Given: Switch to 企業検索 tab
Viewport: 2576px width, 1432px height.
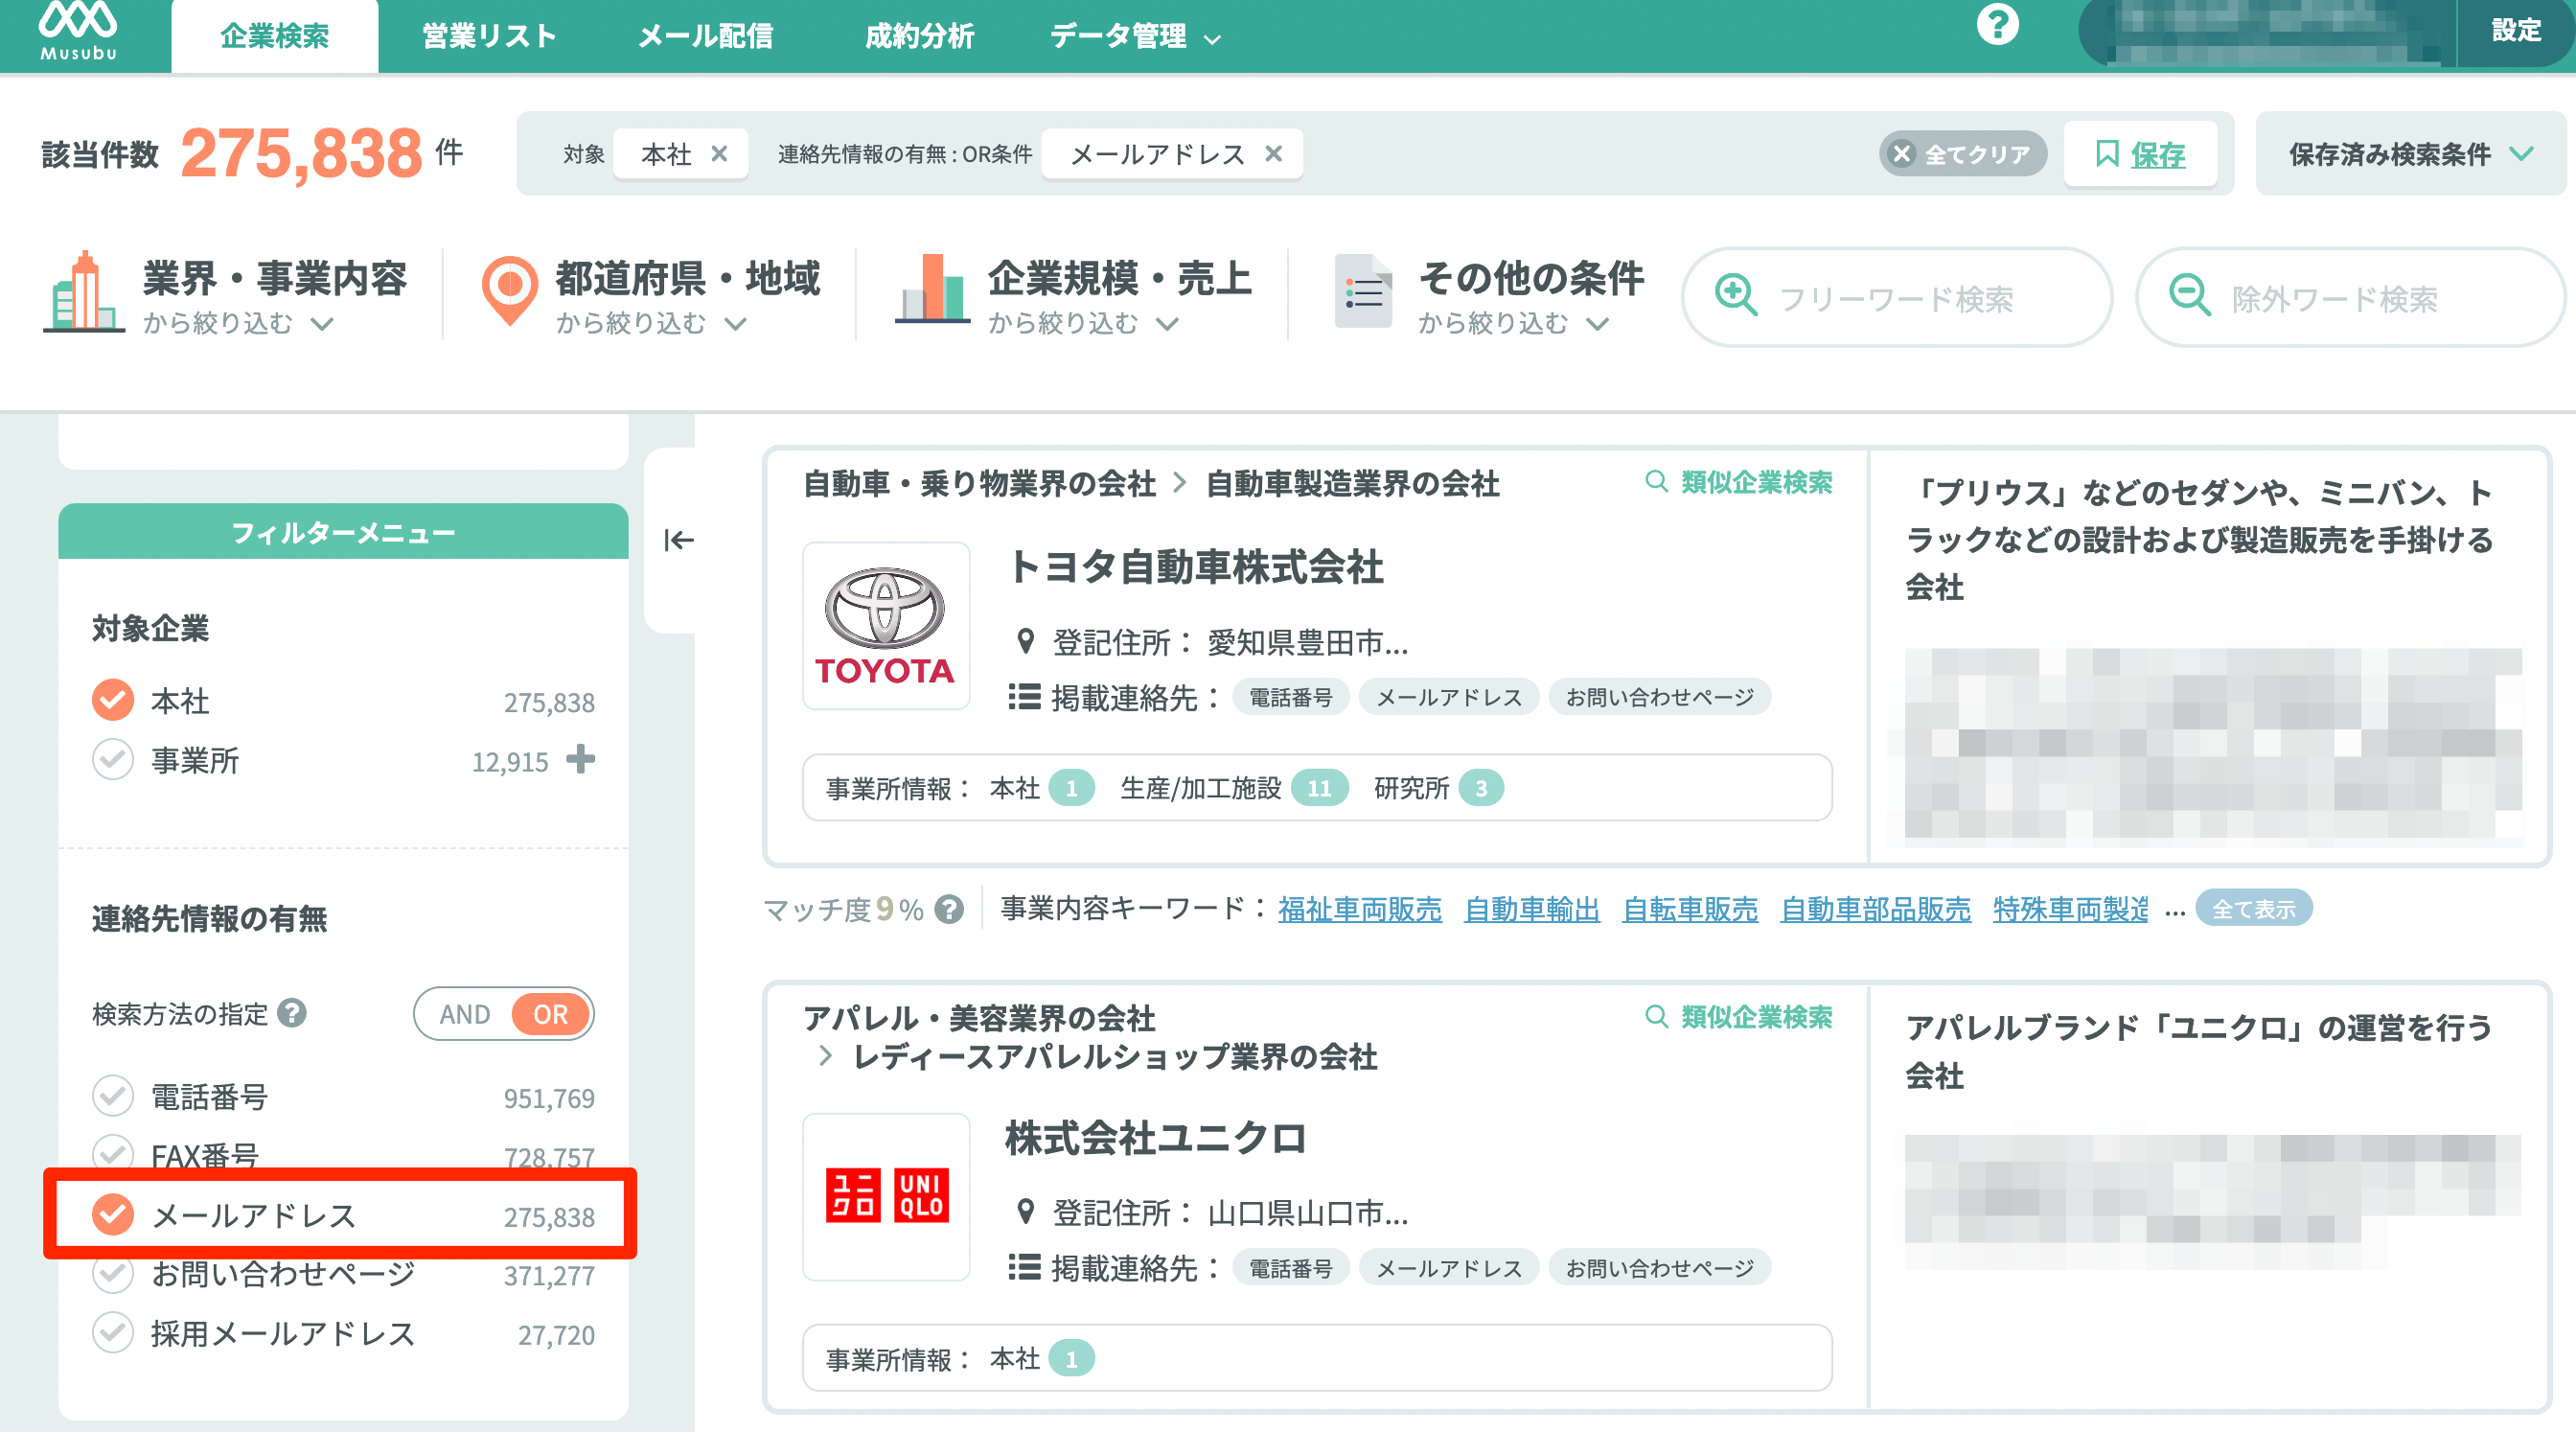Looking at the screenshot, I should click(x=274, y=37).
